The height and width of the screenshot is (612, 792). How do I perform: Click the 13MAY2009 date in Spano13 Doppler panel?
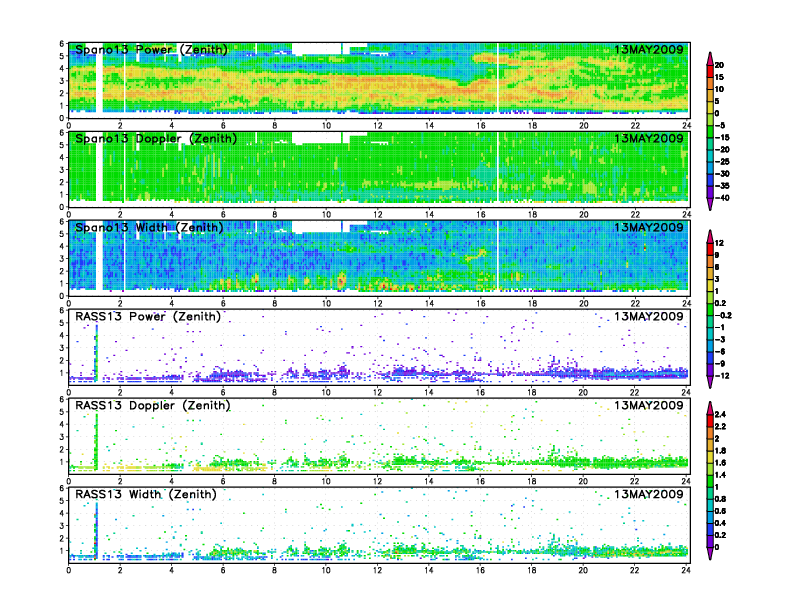click(x=649, y=138)
